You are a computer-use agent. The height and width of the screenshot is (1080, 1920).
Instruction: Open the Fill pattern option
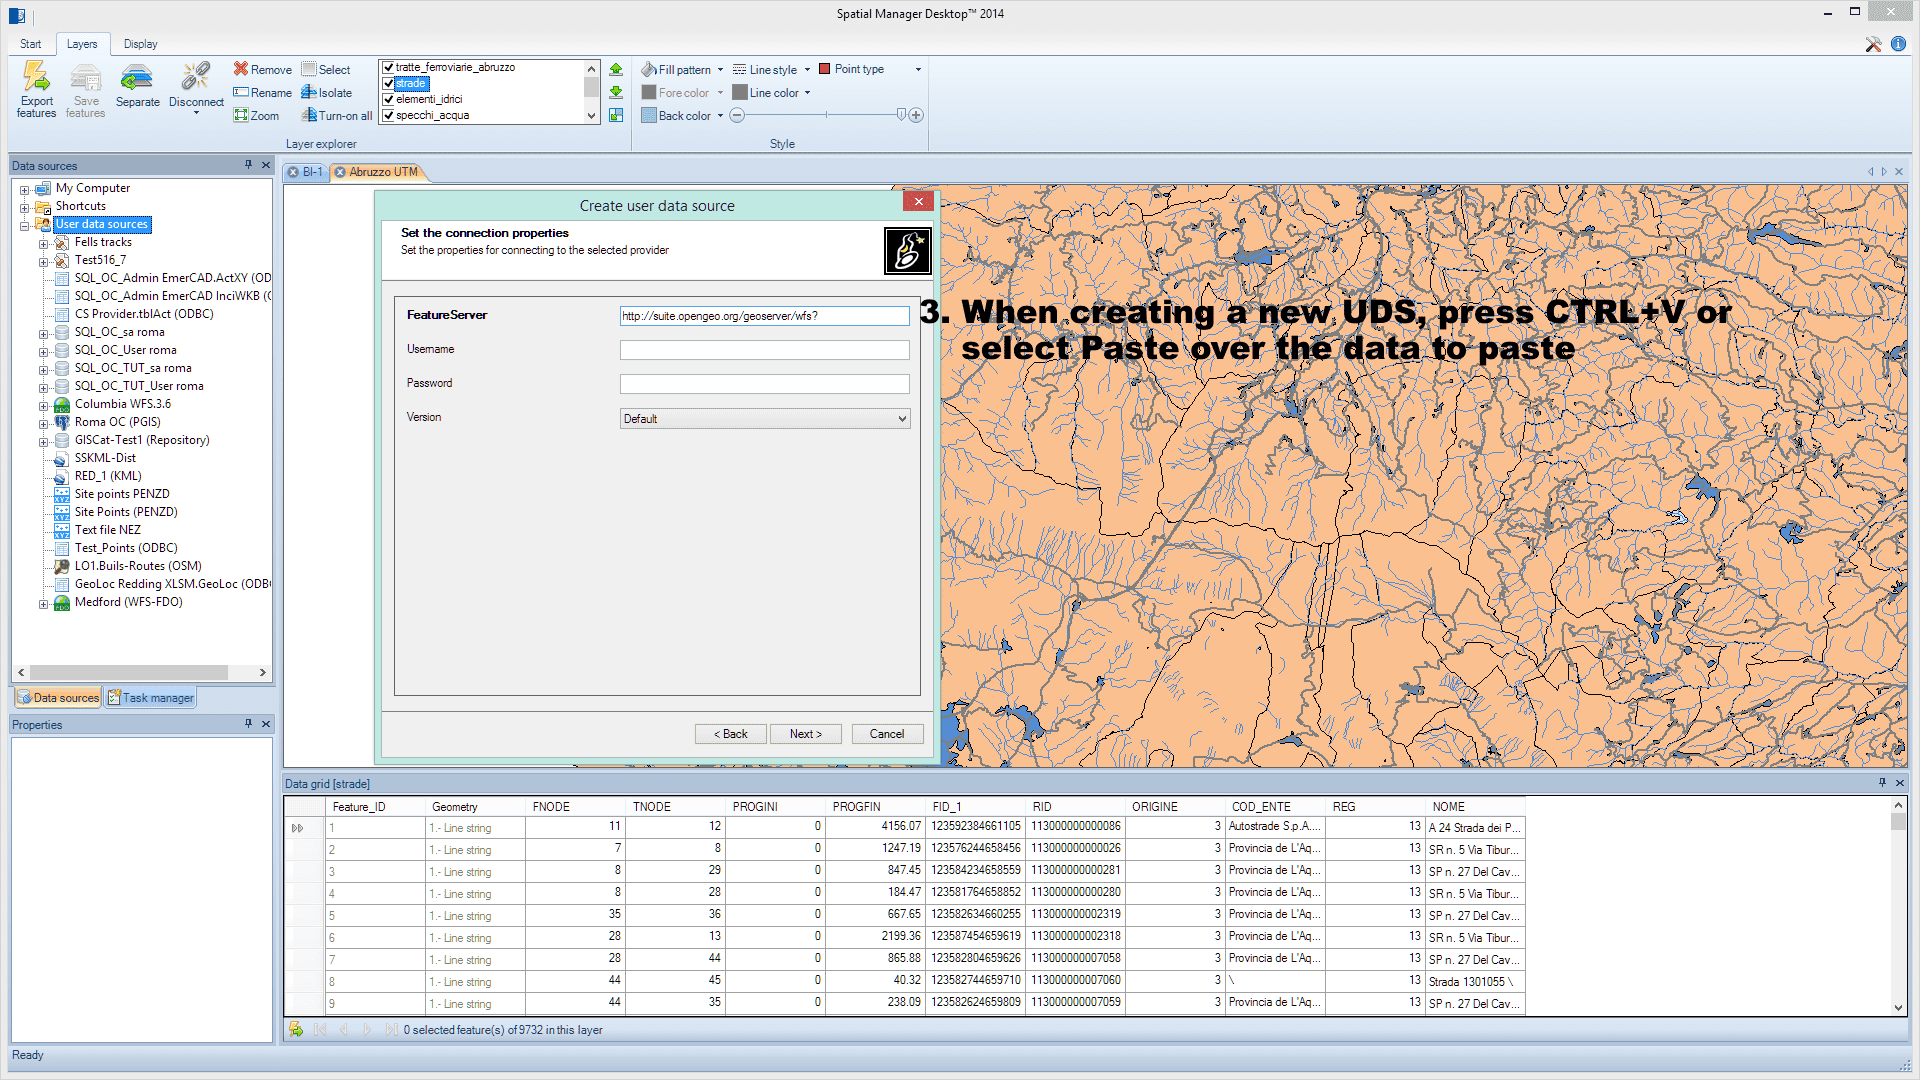coord(682,69)
